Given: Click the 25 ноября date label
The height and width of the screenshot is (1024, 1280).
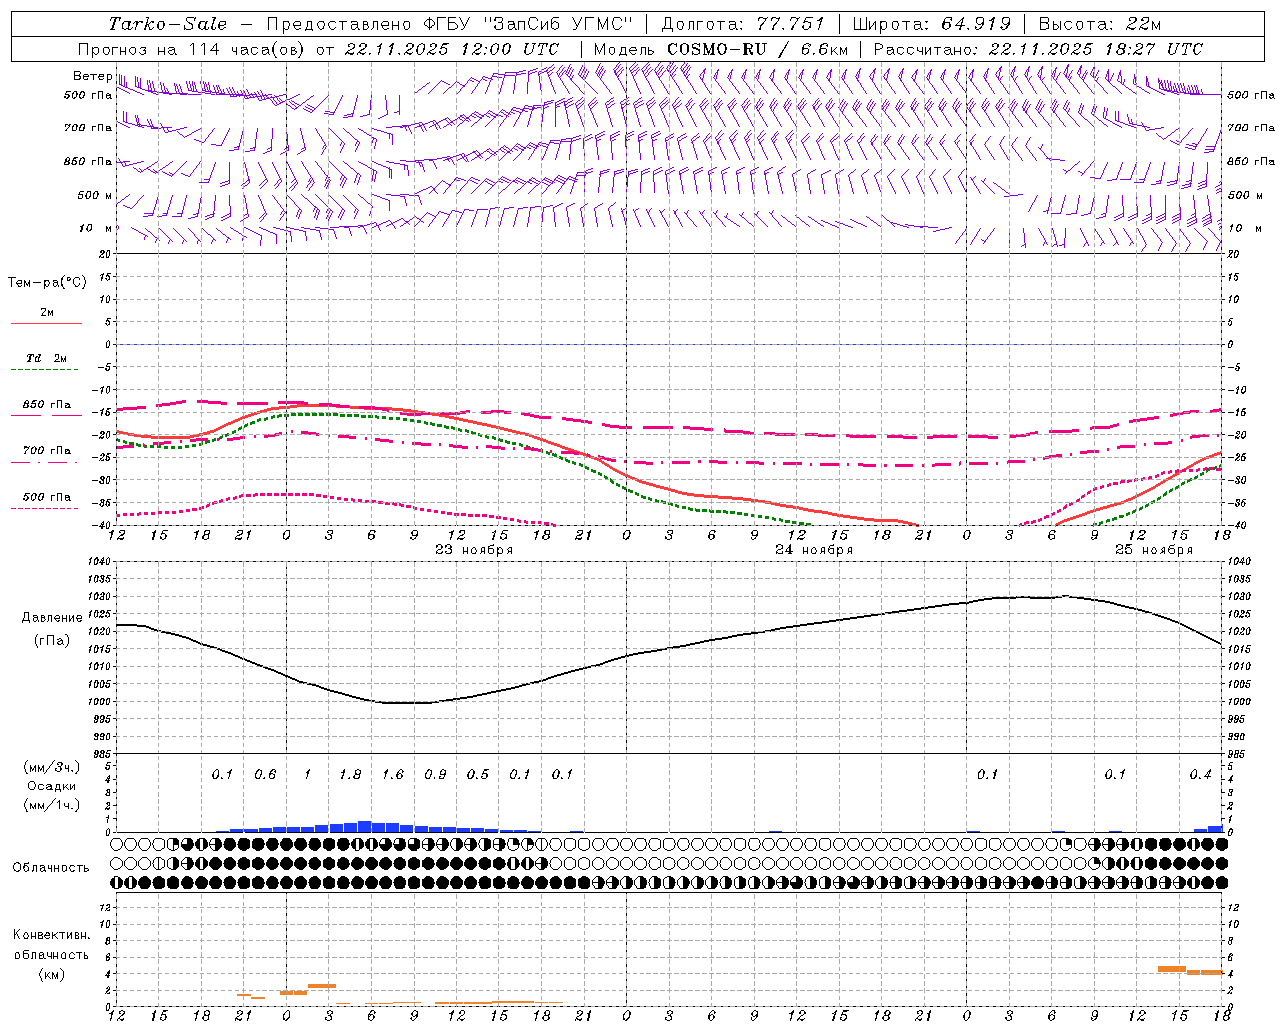Looking at the screenshot, I should [1154, 550].
